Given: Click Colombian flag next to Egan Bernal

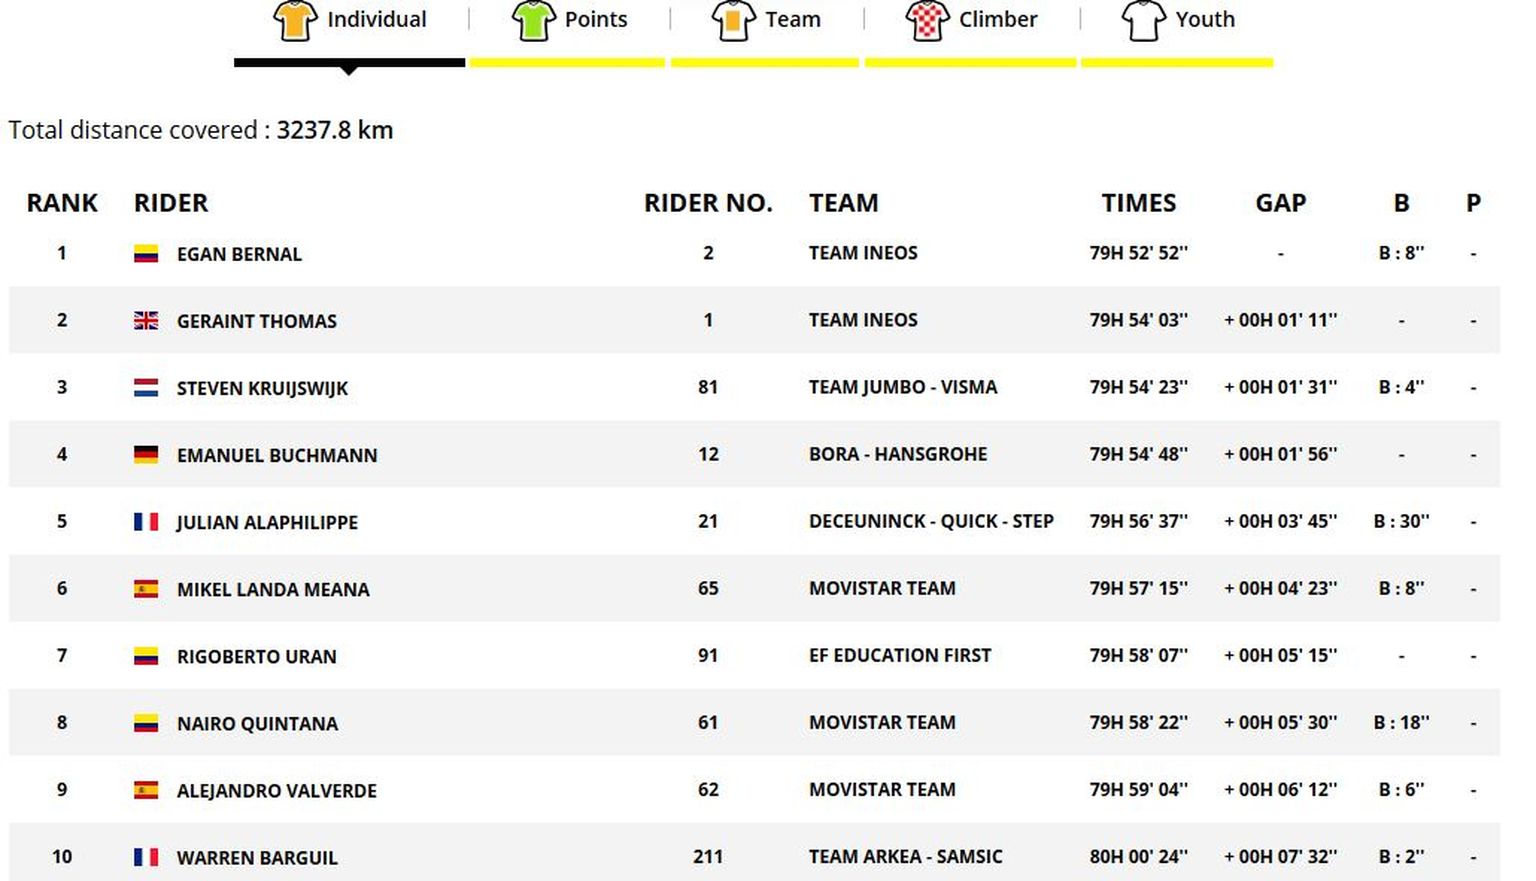Looking at the screenshot, I should click(146, 254).
